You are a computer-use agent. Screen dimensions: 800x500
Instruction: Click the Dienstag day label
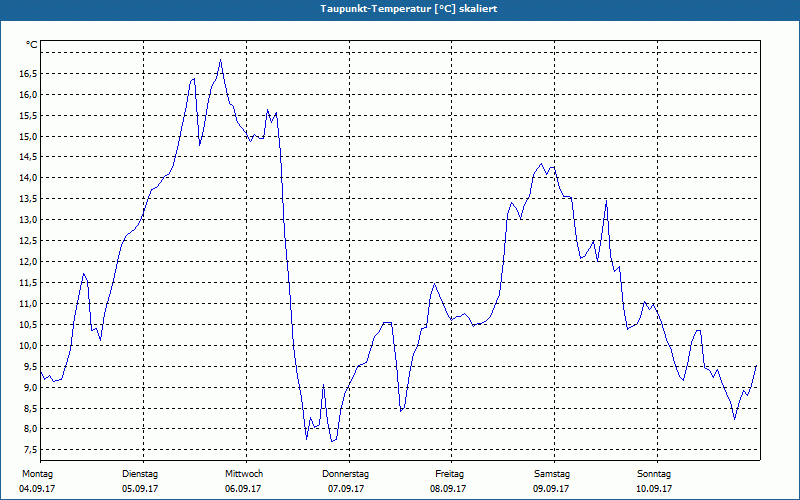click(140, 474)
